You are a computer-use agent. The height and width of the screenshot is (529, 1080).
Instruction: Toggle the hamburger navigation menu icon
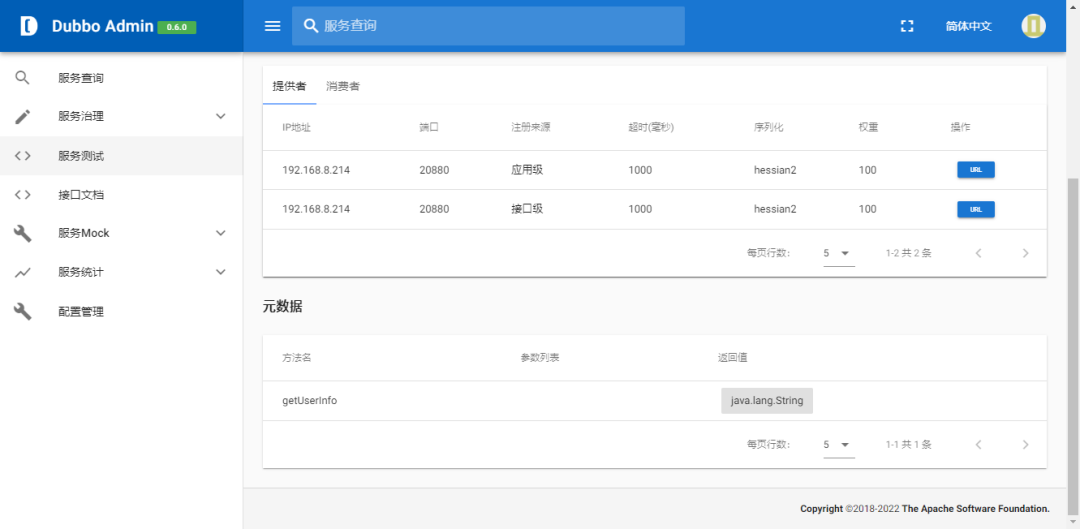click(273, 26)
